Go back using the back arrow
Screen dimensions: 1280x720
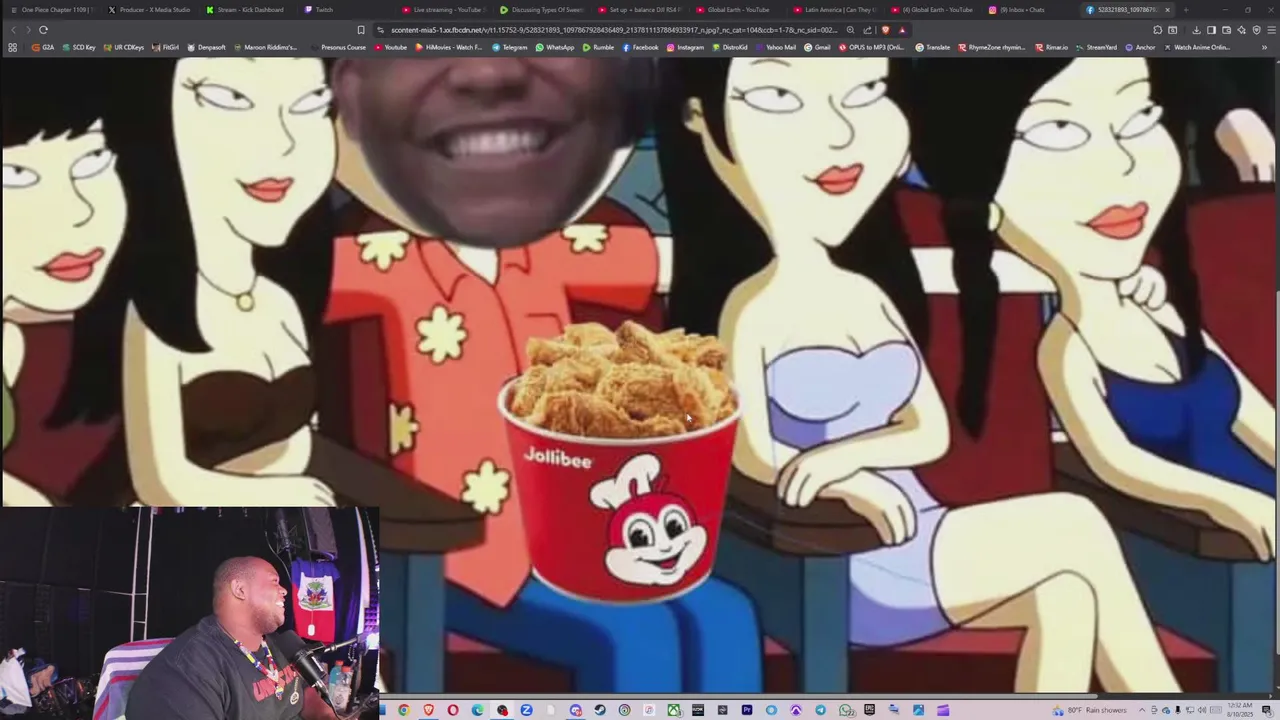click(x=13, y=30)
